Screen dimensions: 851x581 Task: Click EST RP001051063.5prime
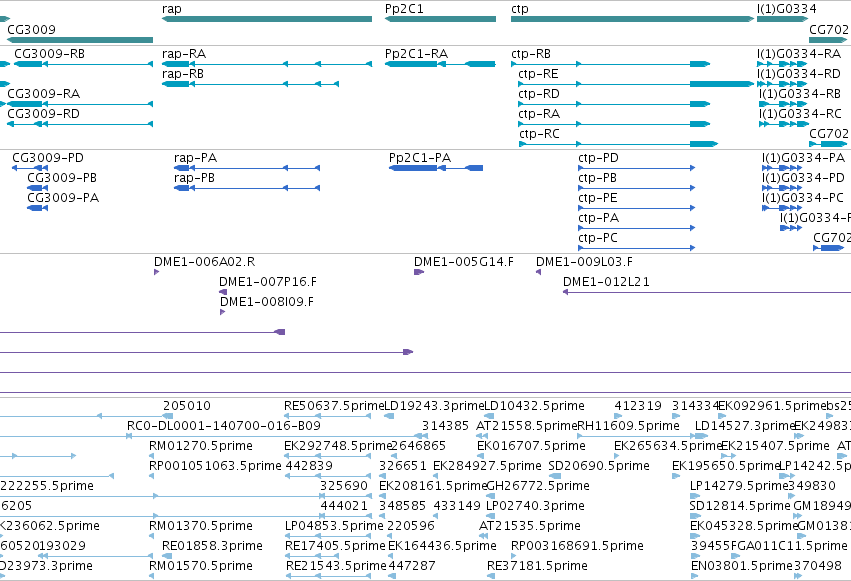click(215, 466)
